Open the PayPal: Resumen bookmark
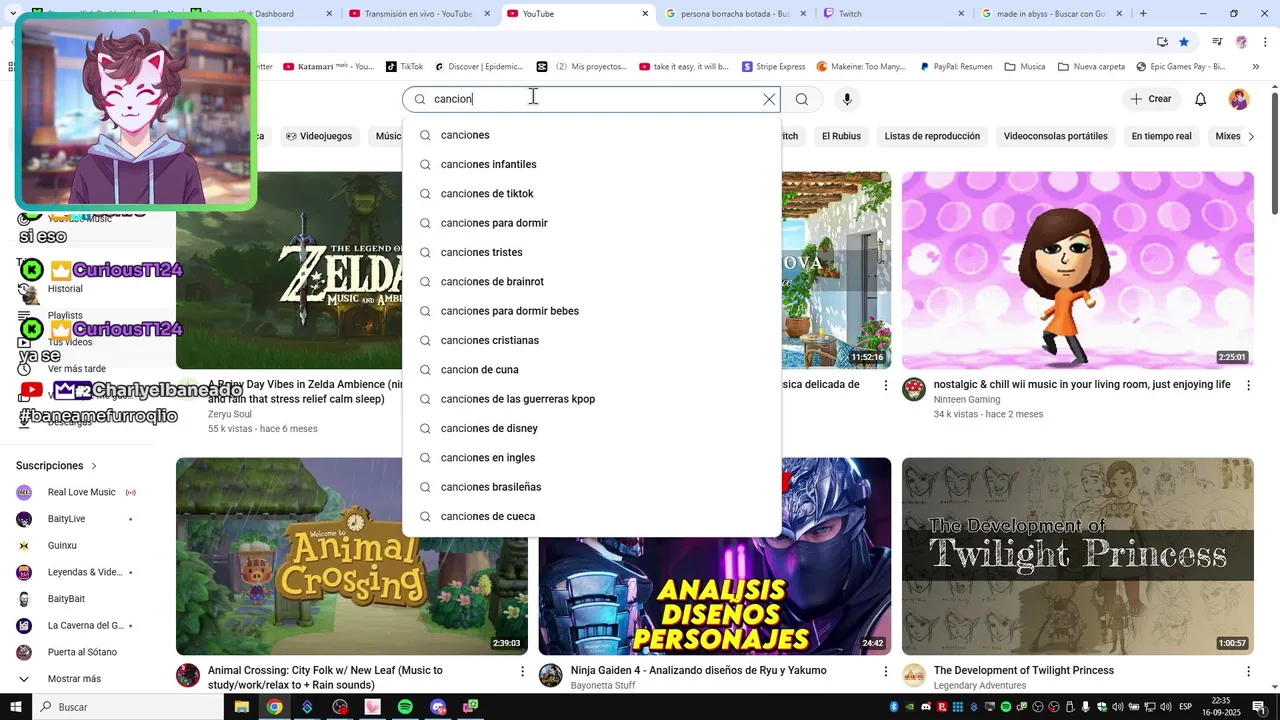This screenshot has width=1280, height=720. (955, 67)
